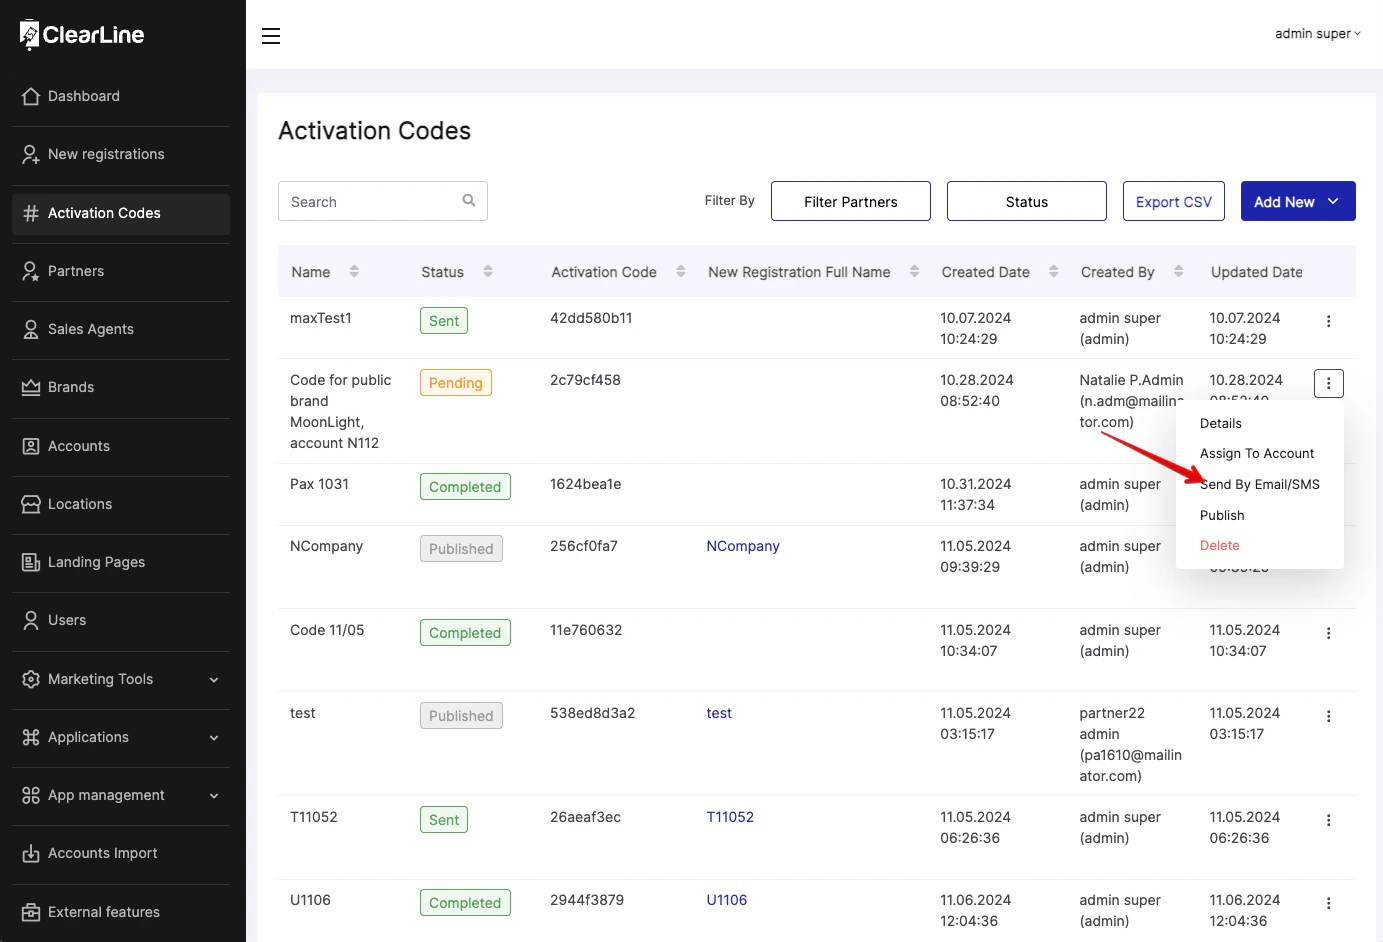Select activation code 2c79cf458
This screenshot has height=942, width=1383.
click(x=585, y=380)
